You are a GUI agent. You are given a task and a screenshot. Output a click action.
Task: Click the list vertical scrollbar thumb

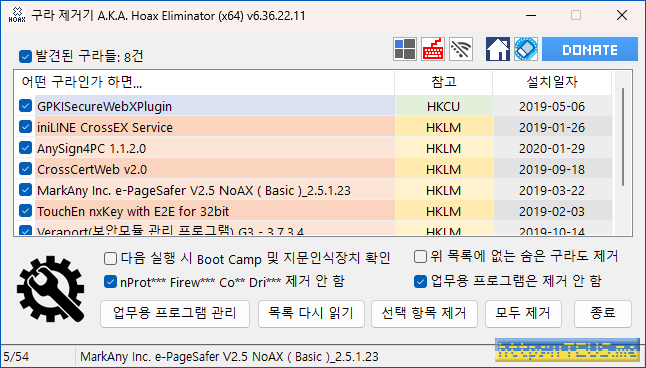[623, 137]
